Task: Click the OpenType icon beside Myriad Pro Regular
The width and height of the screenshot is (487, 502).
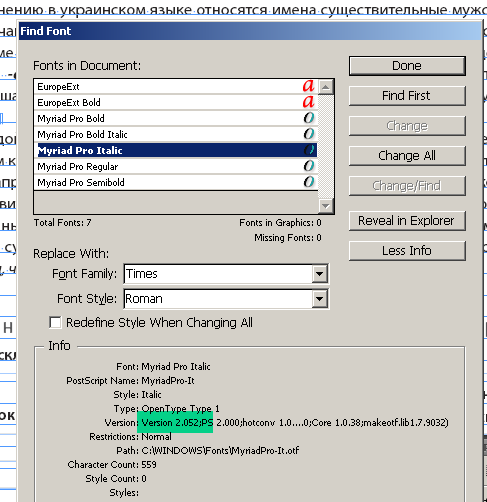Action: (x=309, y=166)
